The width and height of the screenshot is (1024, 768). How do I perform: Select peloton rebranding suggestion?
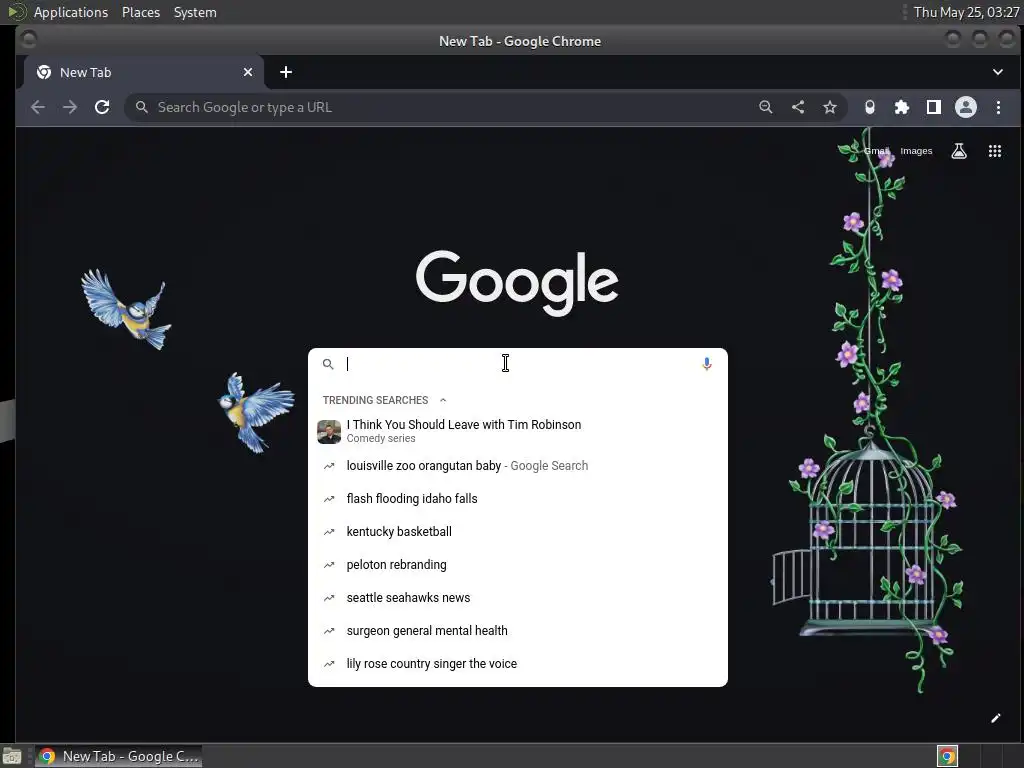pyautogui.click(x=518, y=564)
